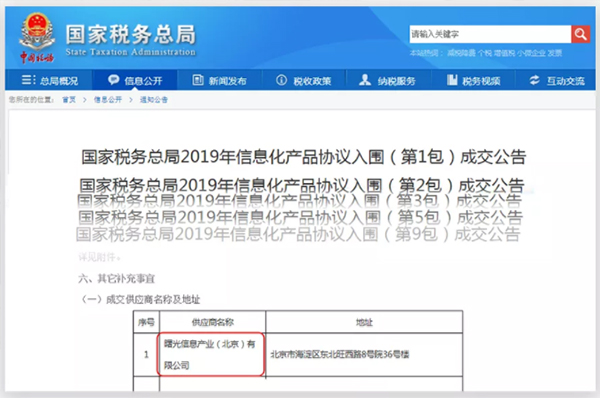The width and height of the screenshot is (600, 398).
Task: Click the national emblem logo
Action: (x=37, y=37)
